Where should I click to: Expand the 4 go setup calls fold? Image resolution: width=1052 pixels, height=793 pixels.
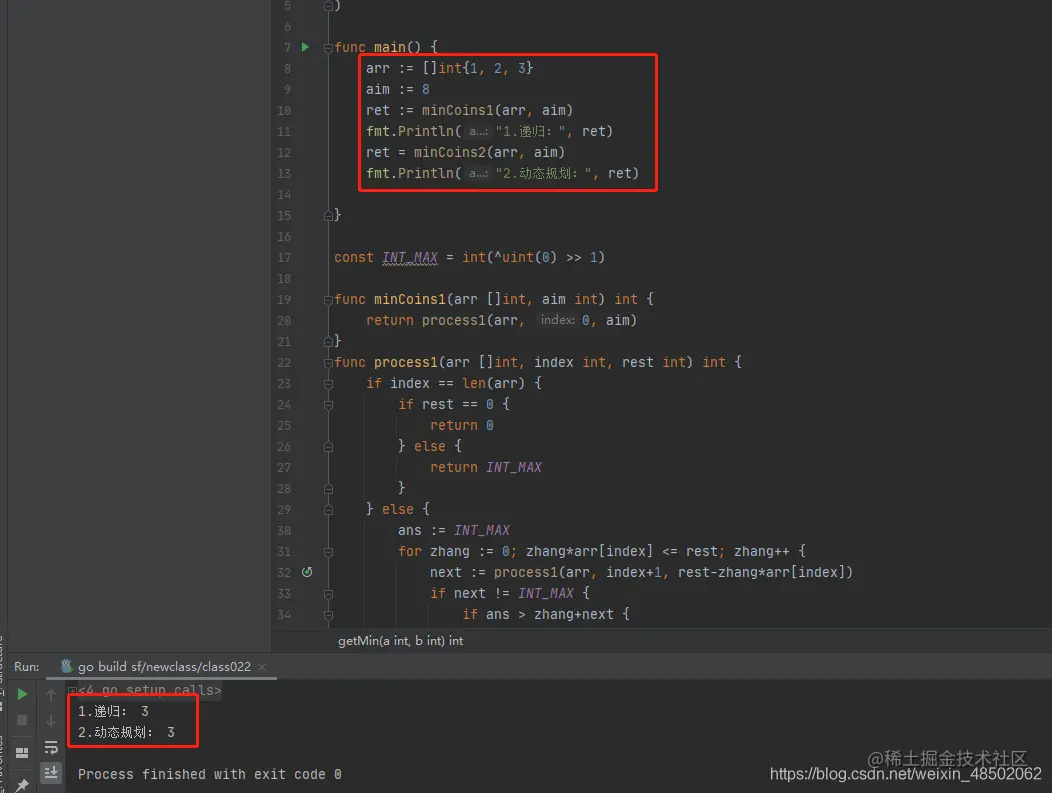[72, 690]
